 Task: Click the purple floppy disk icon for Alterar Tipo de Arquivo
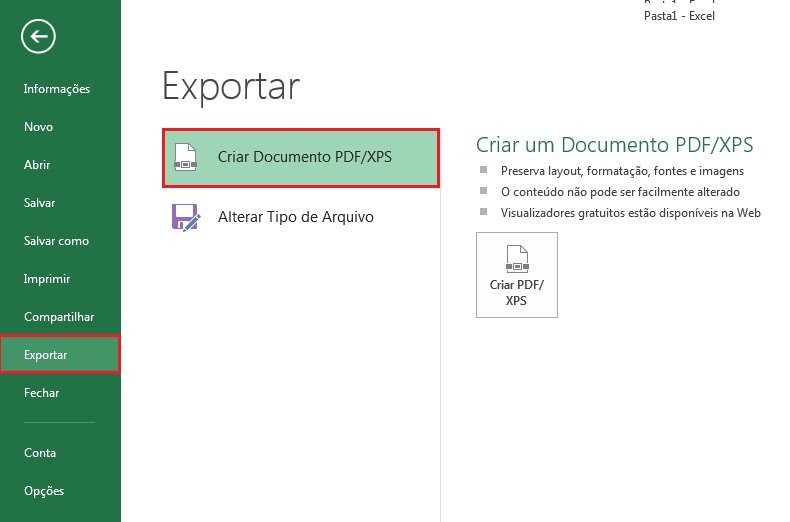coord(186,216)
